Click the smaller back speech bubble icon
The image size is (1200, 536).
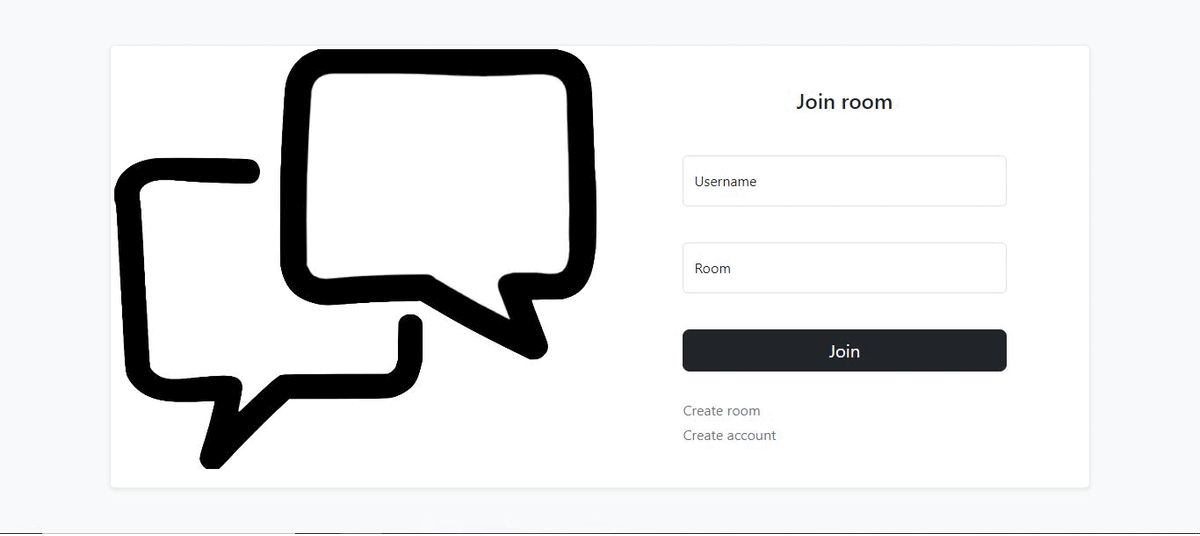pos(268,312)
